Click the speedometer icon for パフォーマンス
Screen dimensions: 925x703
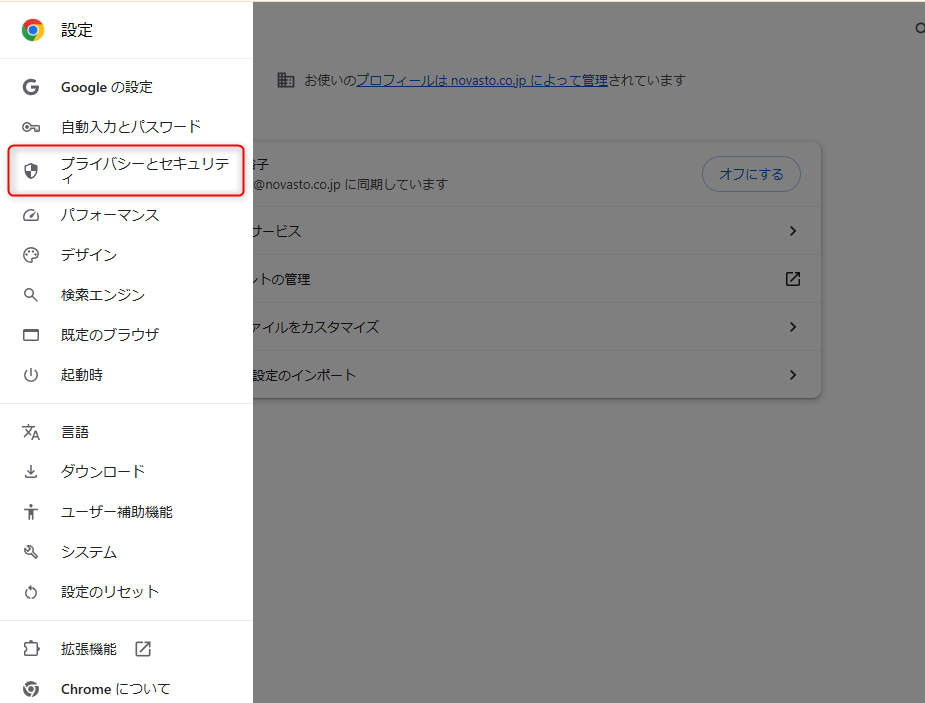coord(31,215)
